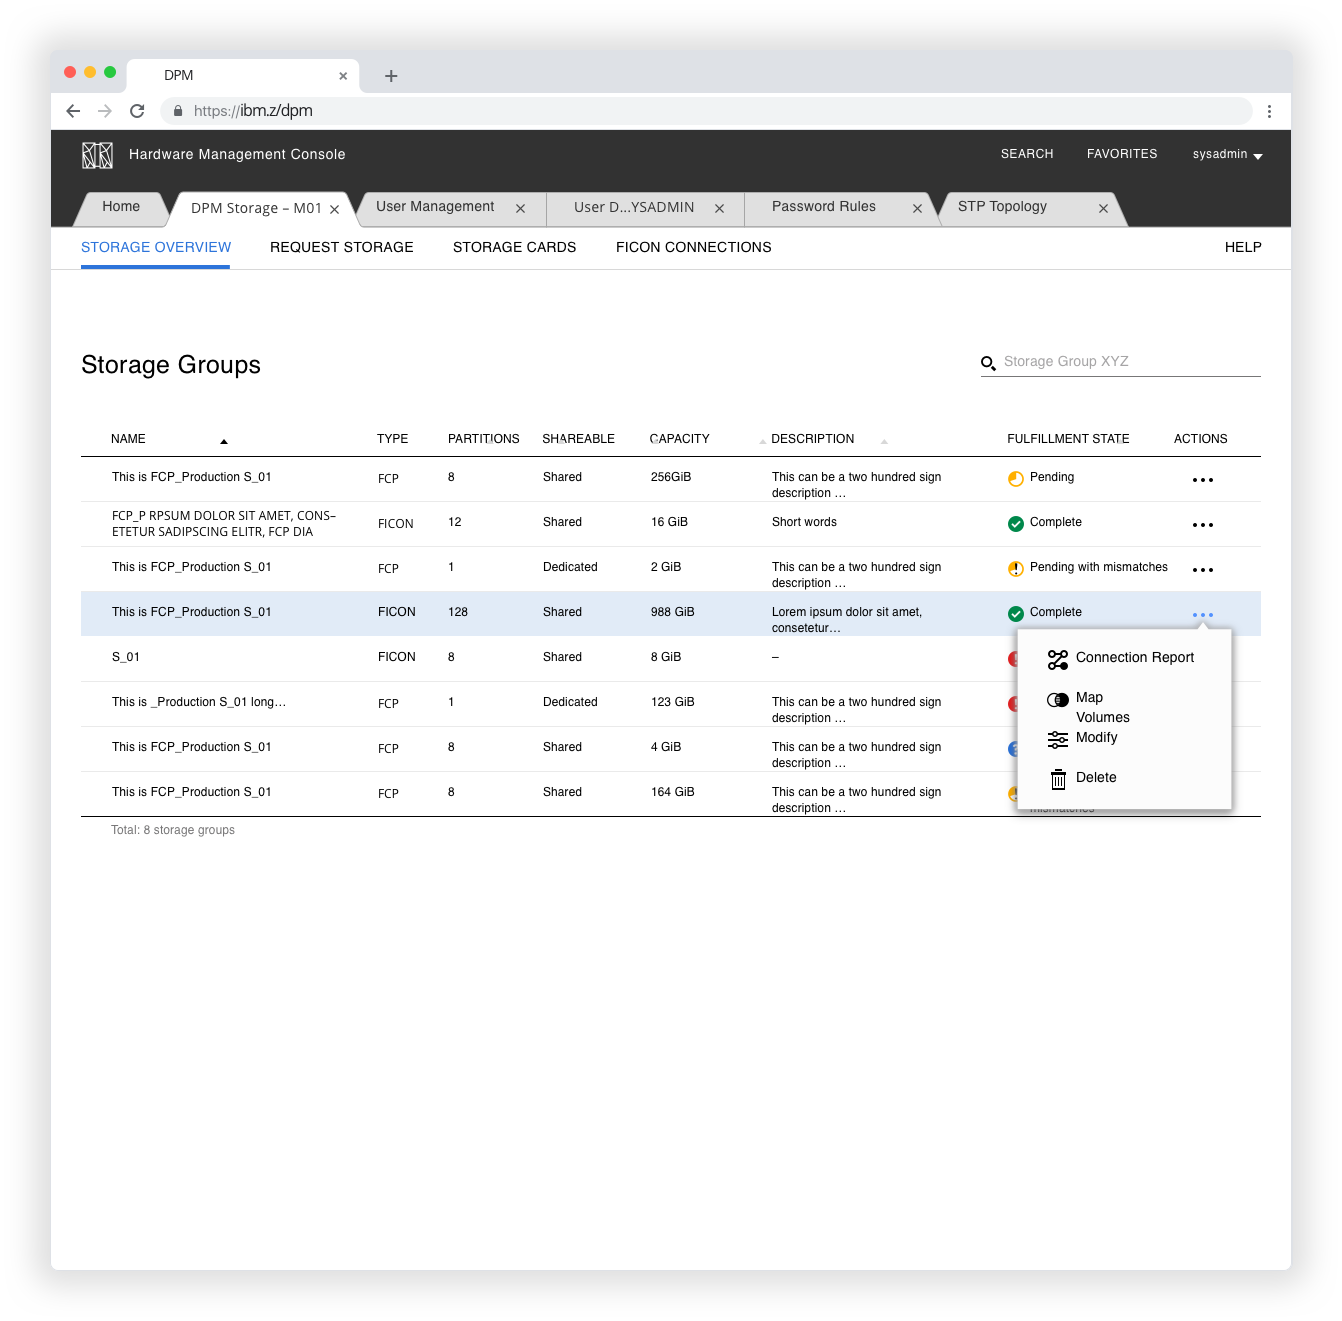Click the Hardware Management Console logo

tap(96, 154)
